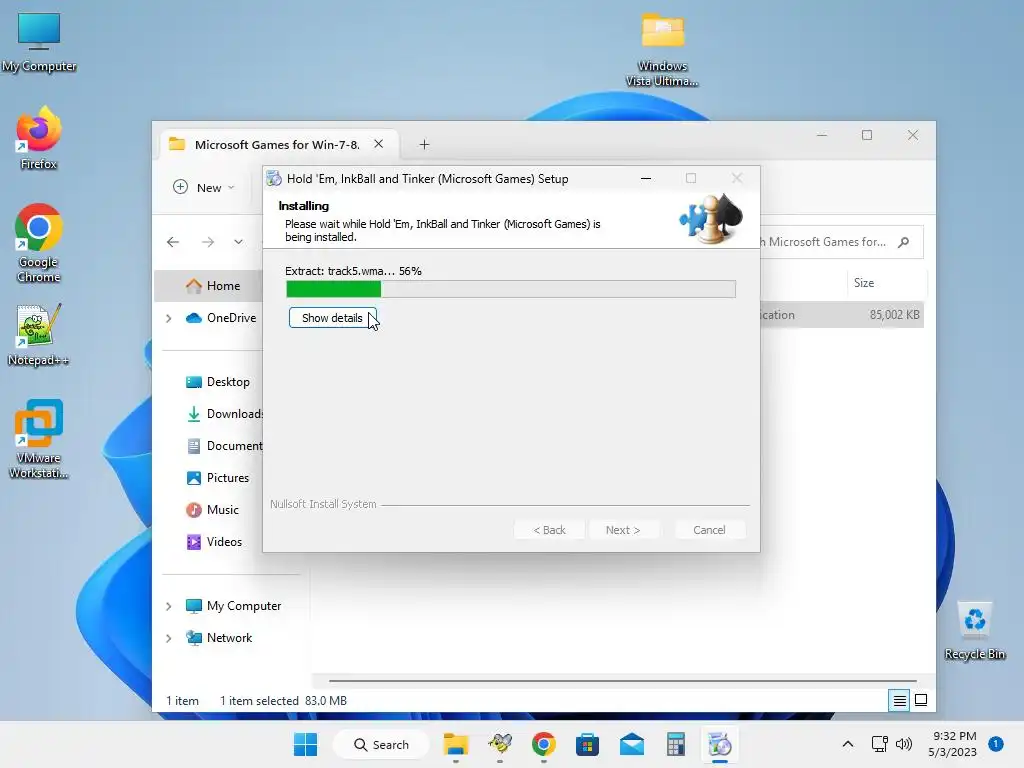Select OneDrive in navigation pane
Viewport: 1024px width, 768px height.
click(220, 318)
